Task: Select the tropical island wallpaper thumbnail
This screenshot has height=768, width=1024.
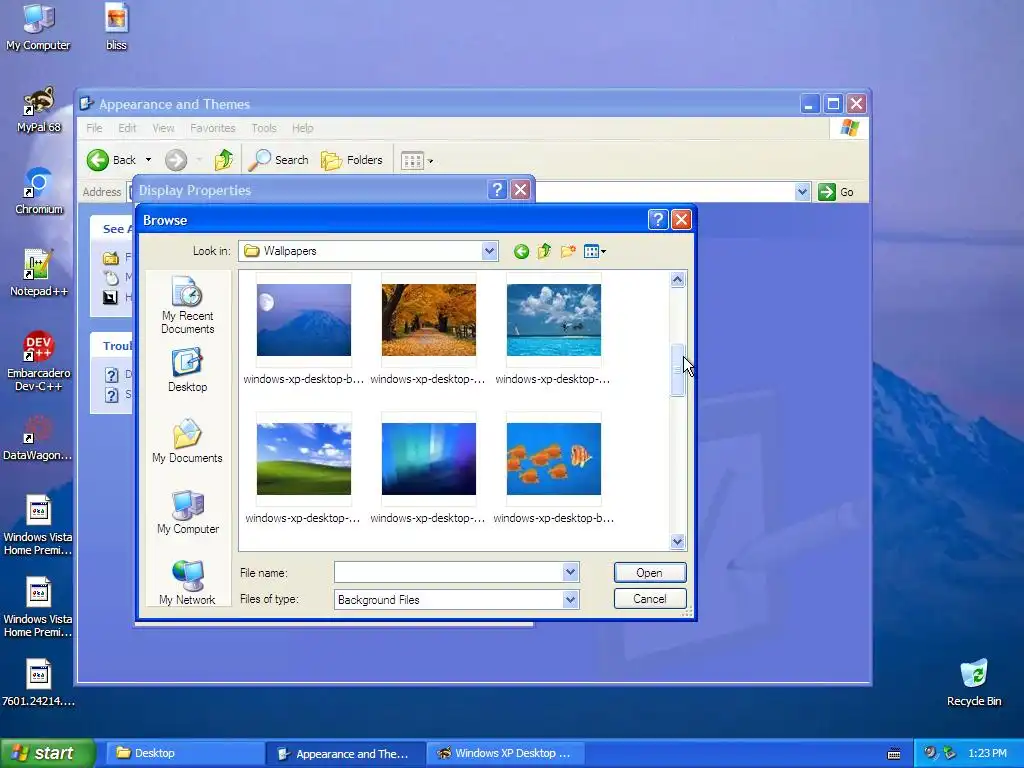Action: (554, 320)
